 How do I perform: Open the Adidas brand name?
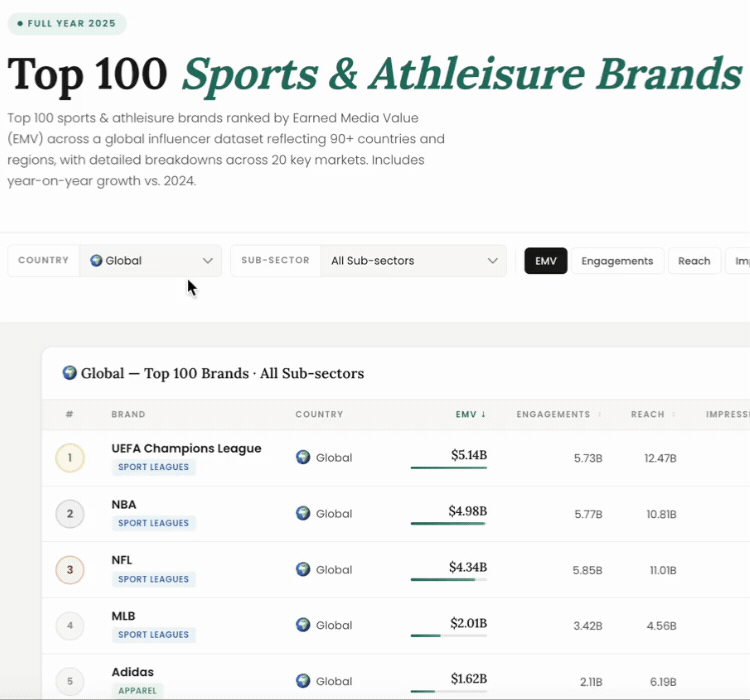[132, 672]
